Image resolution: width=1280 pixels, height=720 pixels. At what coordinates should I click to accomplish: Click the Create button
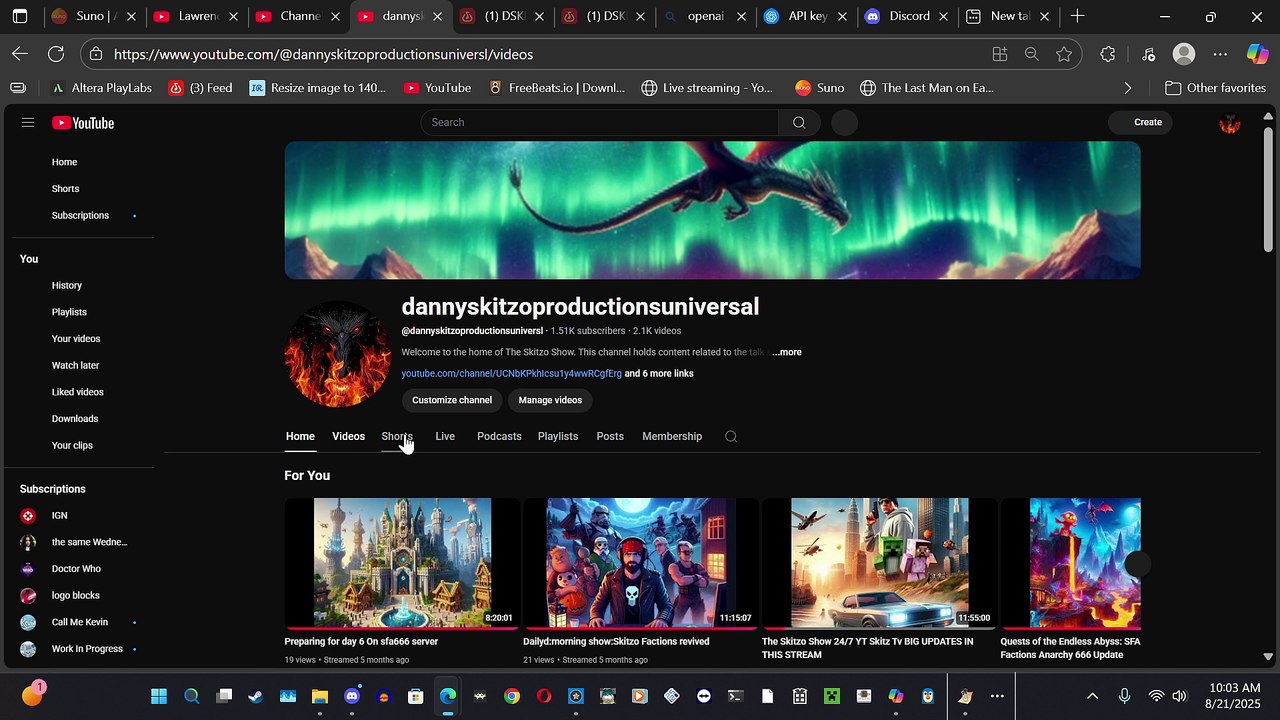(1140, 122)
